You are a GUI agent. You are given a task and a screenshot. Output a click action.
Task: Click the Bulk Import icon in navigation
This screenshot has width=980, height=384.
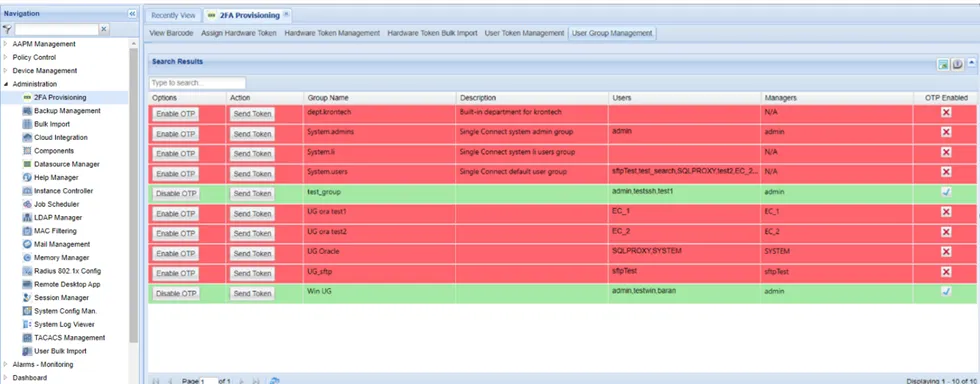point(27,124)
